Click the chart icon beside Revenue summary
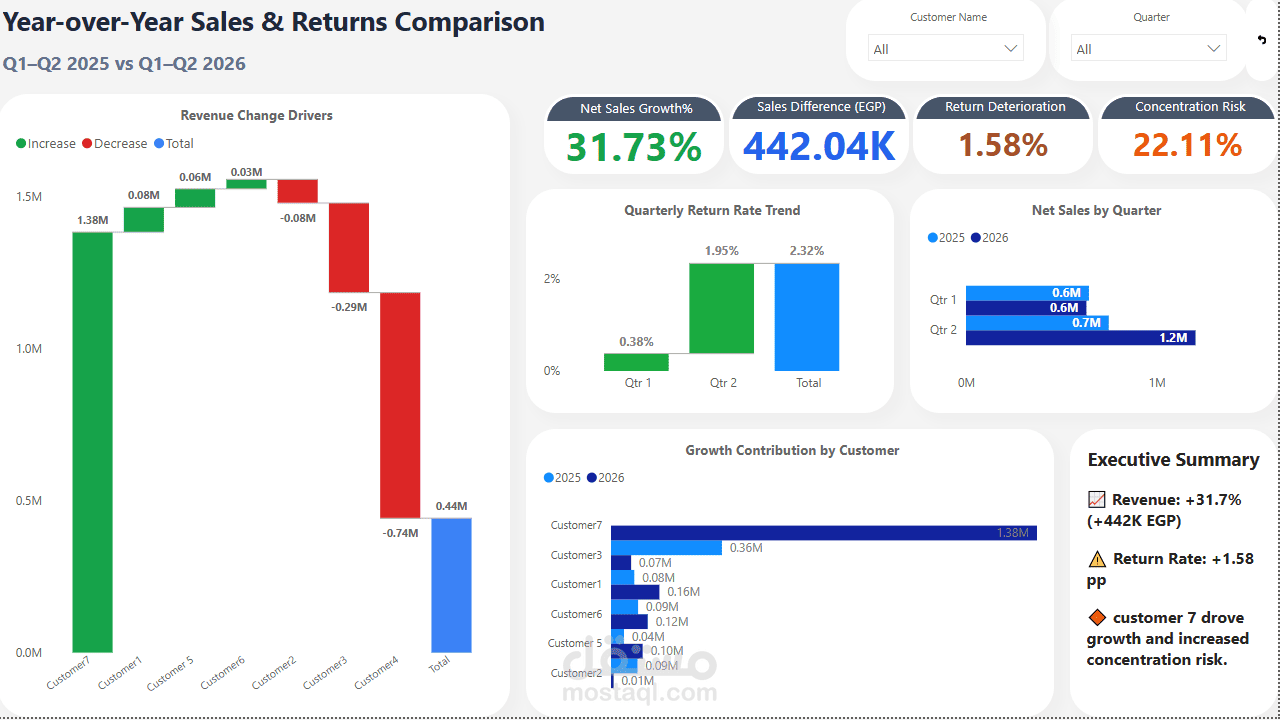This screenshot has height=720, width=1280. [1096, 499]
